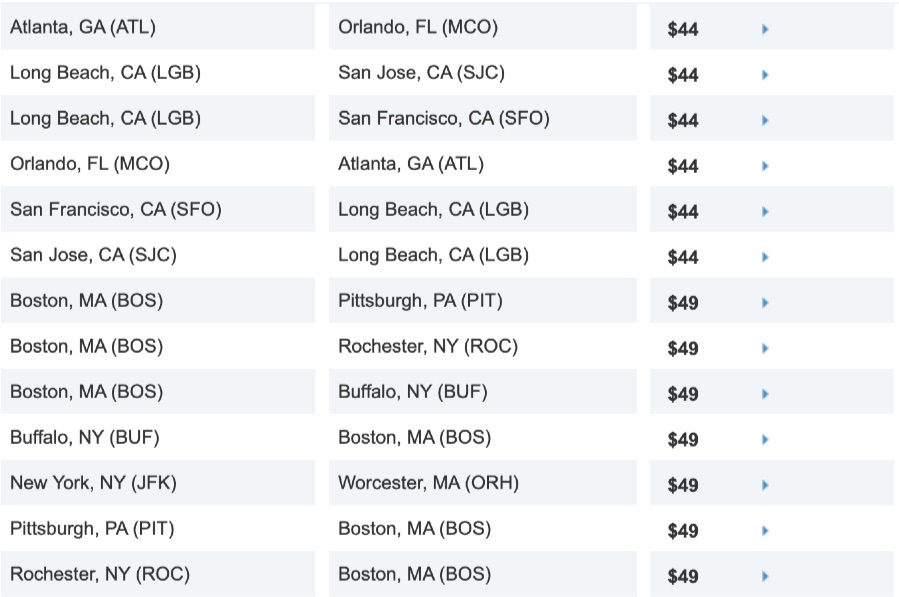The image size is (899, 597).
Task: Choose destination Buffalo, NY (BUF)
Action: coord(413,392)
